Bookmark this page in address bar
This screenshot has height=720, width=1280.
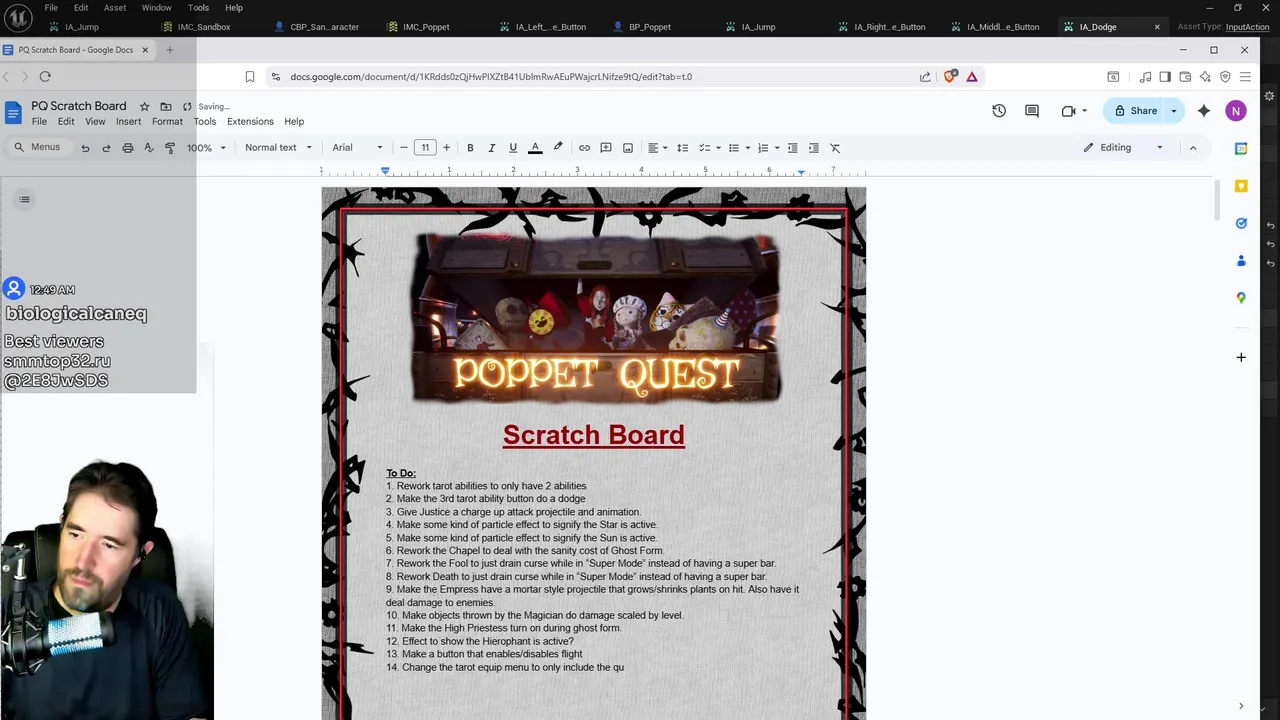point(250,76)
